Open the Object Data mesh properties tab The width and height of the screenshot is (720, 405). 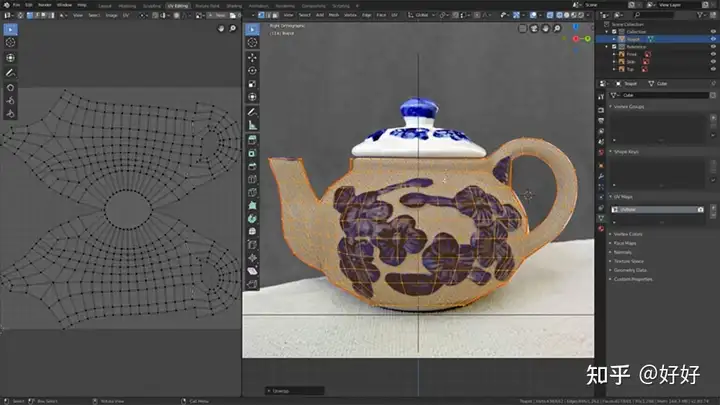[601, 218]
